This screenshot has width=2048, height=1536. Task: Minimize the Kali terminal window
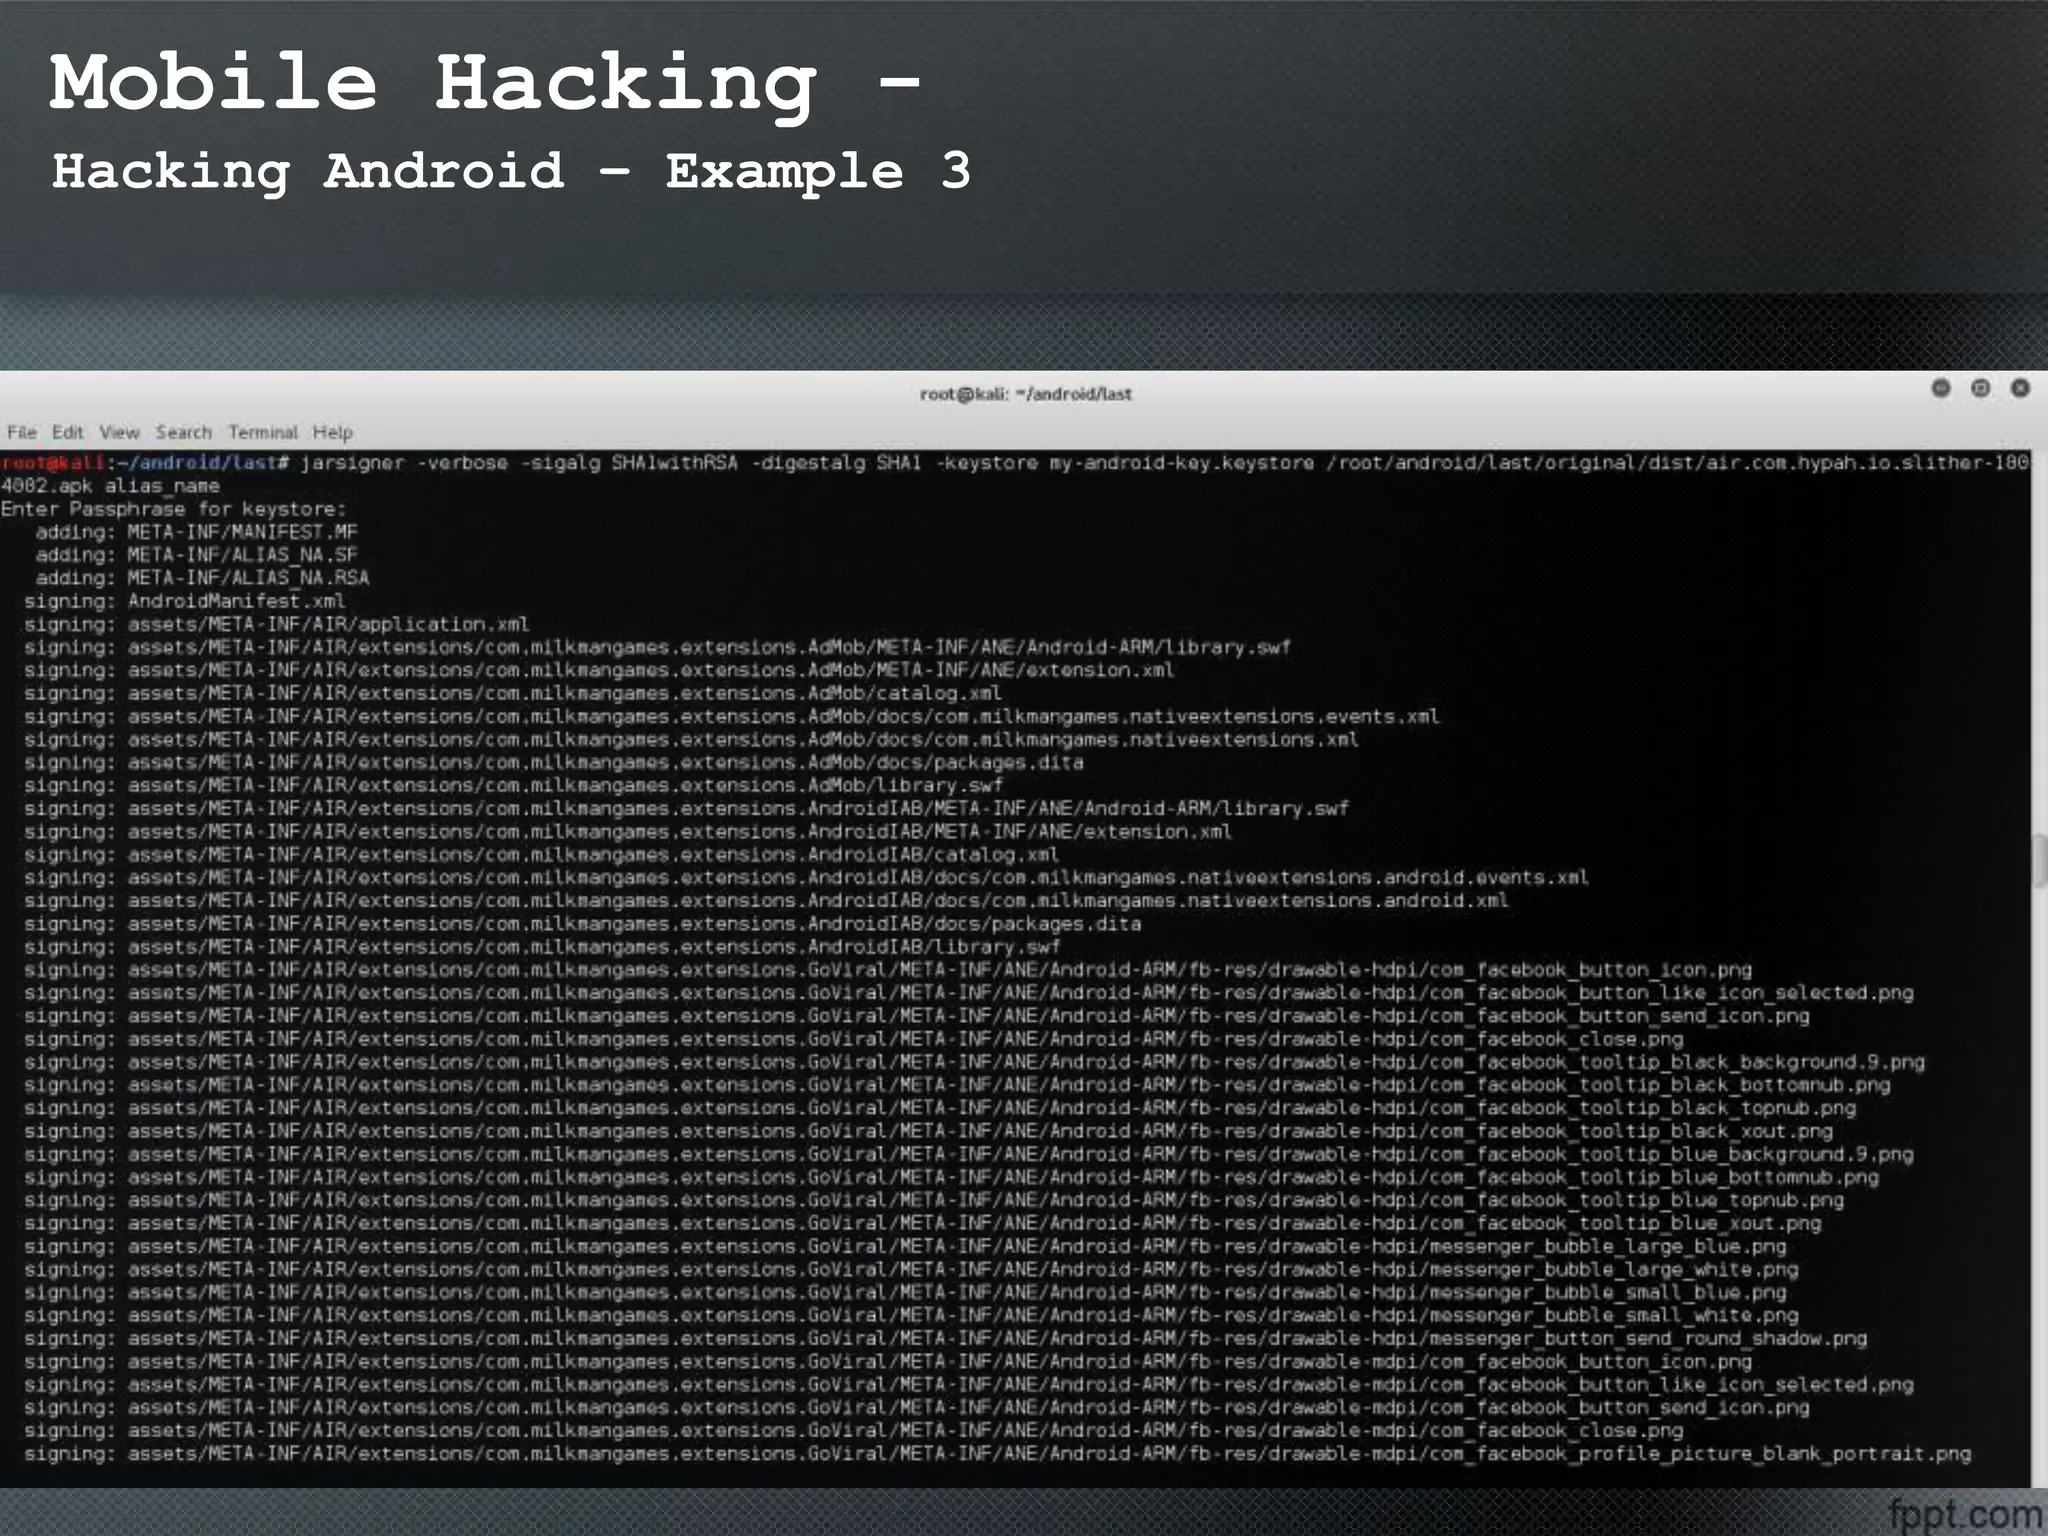click(1941, 388)
